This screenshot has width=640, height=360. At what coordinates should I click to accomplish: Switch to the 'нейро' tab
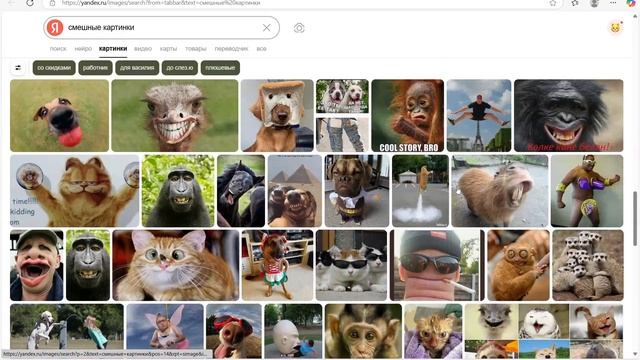coord(83,49)
